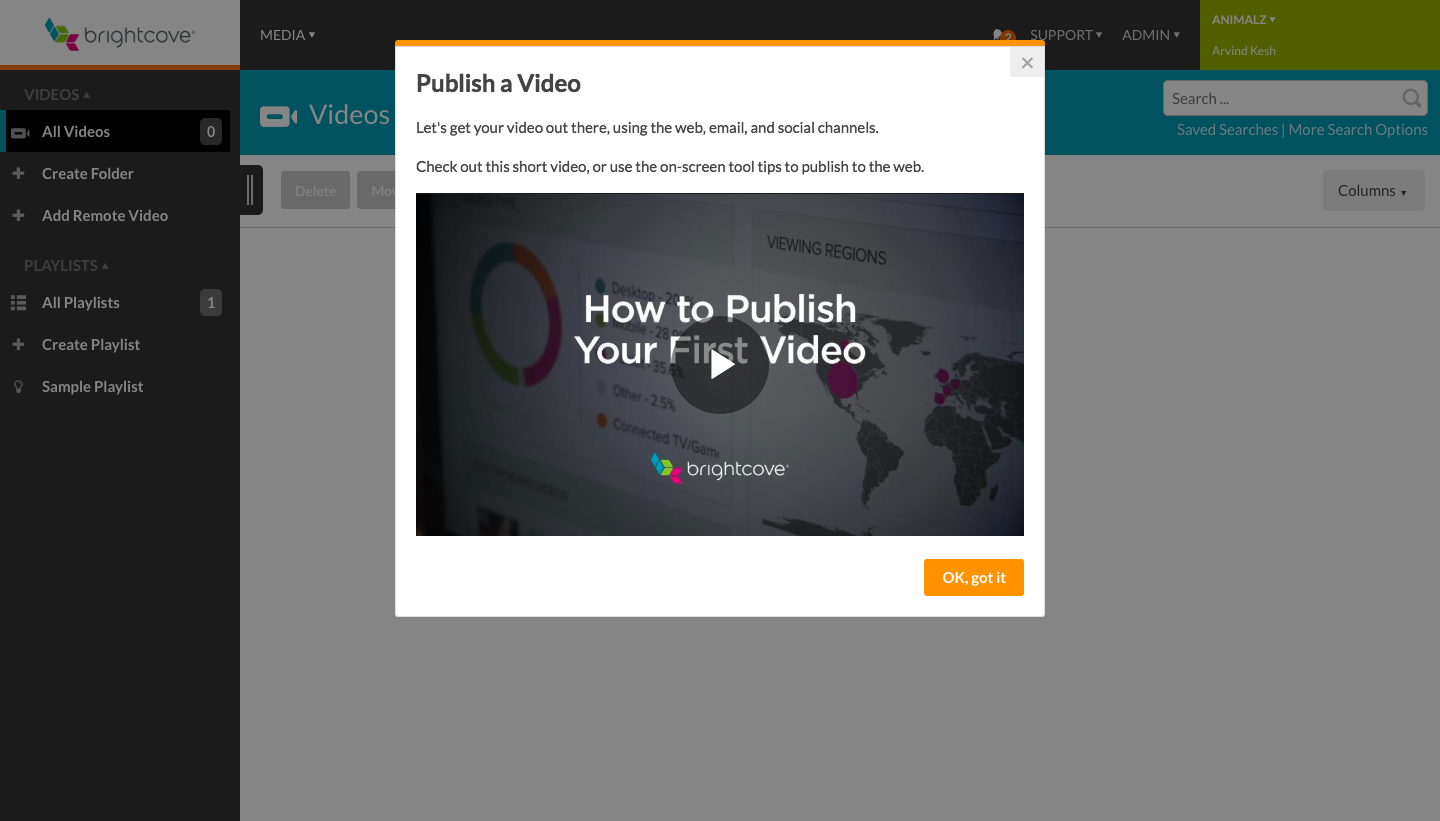Open the SUPPORT dropdown menu
The height and width of the screenshot is (821, 1440).
point(1066,35)
